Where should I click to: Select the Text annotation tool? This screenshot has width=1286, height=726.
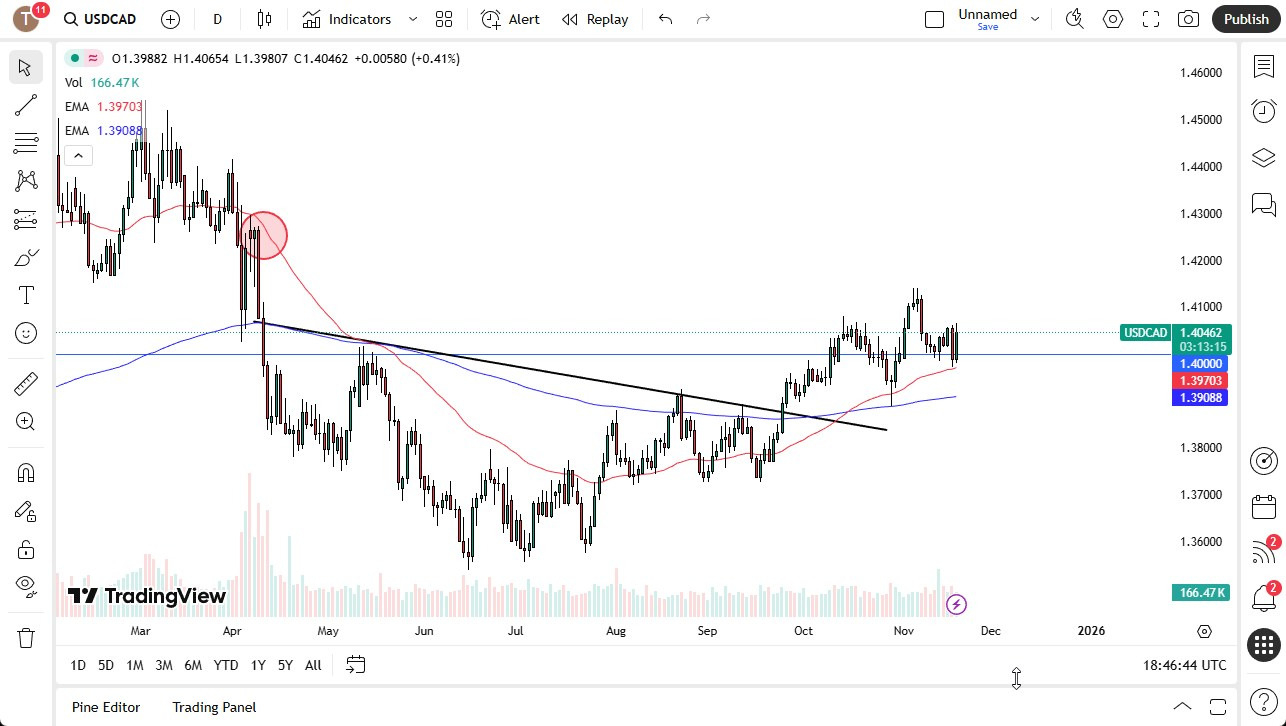25,295
